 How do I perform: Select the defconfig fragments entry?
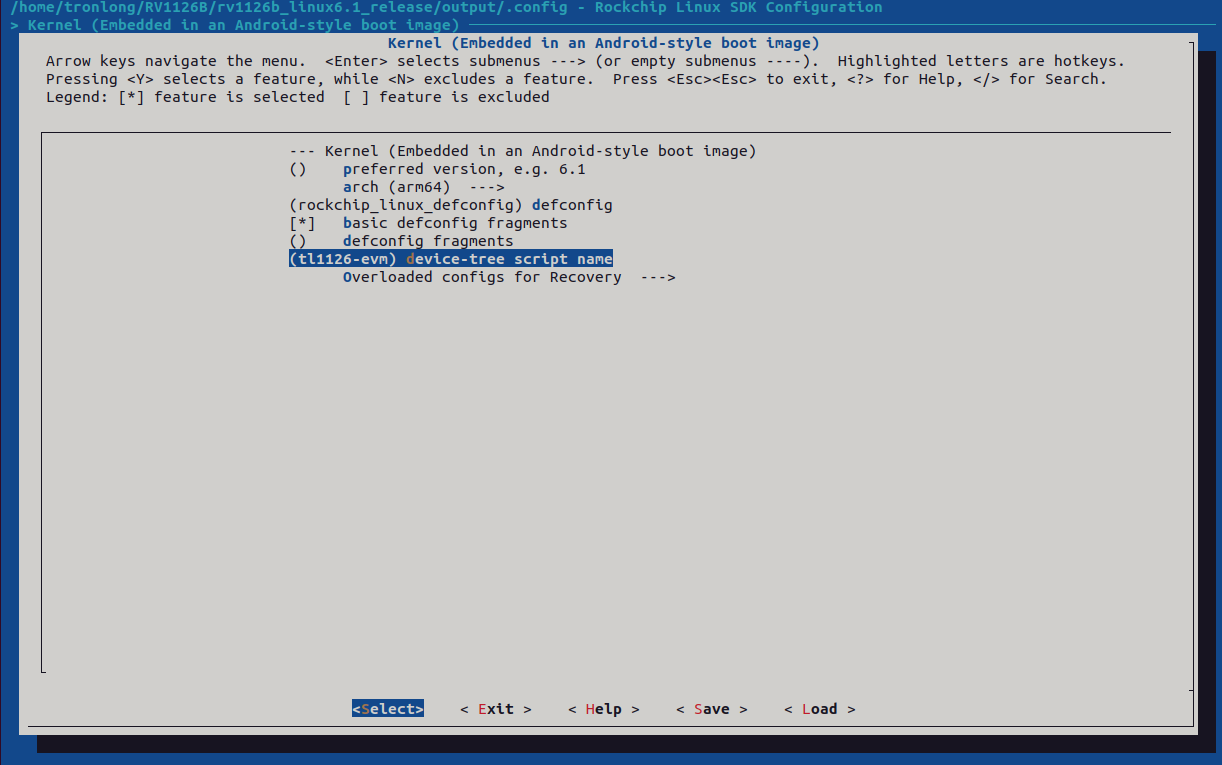pos(401,241)
